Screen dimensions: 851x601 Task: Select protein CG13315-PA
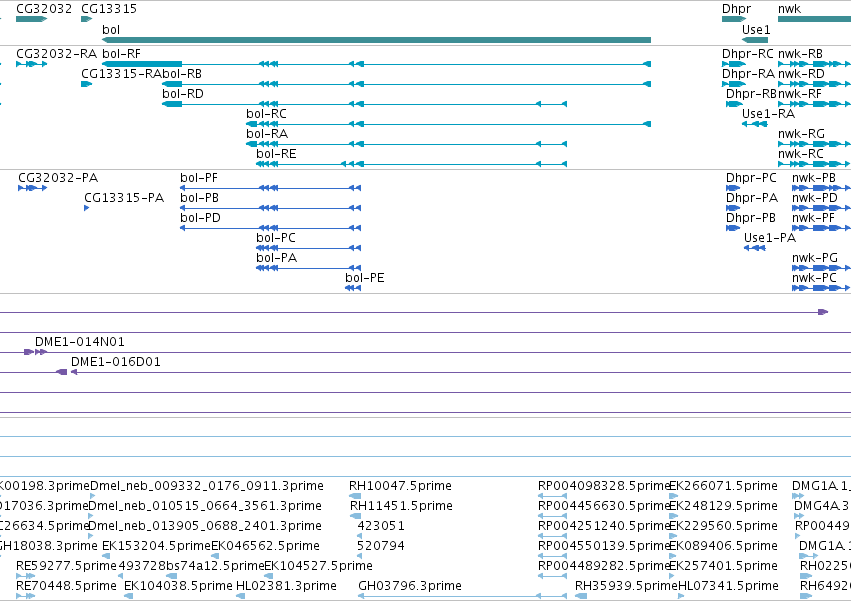[87, 208]
